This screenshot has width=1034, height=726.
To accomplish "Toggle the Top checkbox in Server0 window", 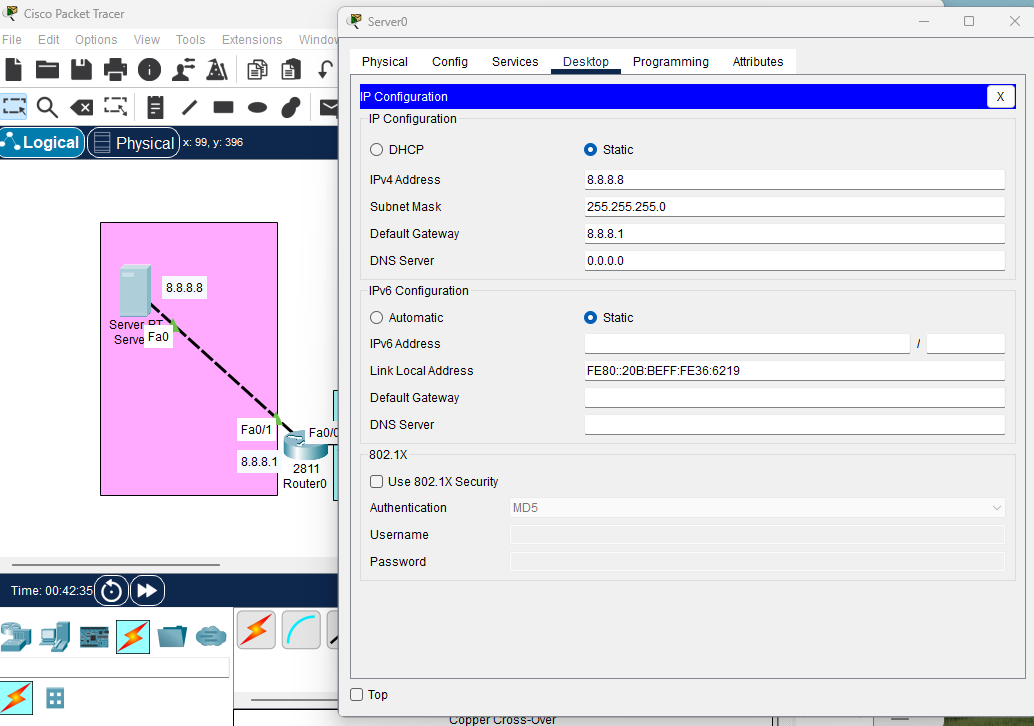I will (357, 694).
